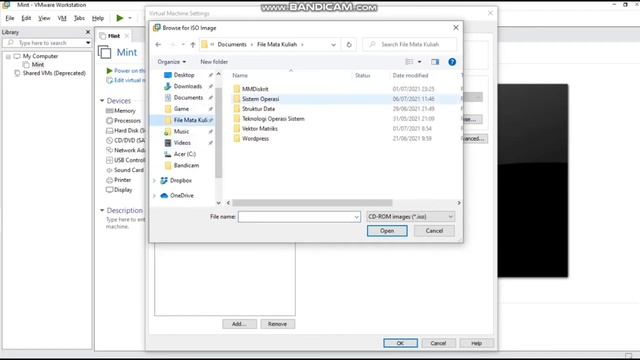Click the Library search field
The width and height of the screenshot is (640, 360).
[x=44, y=43]
